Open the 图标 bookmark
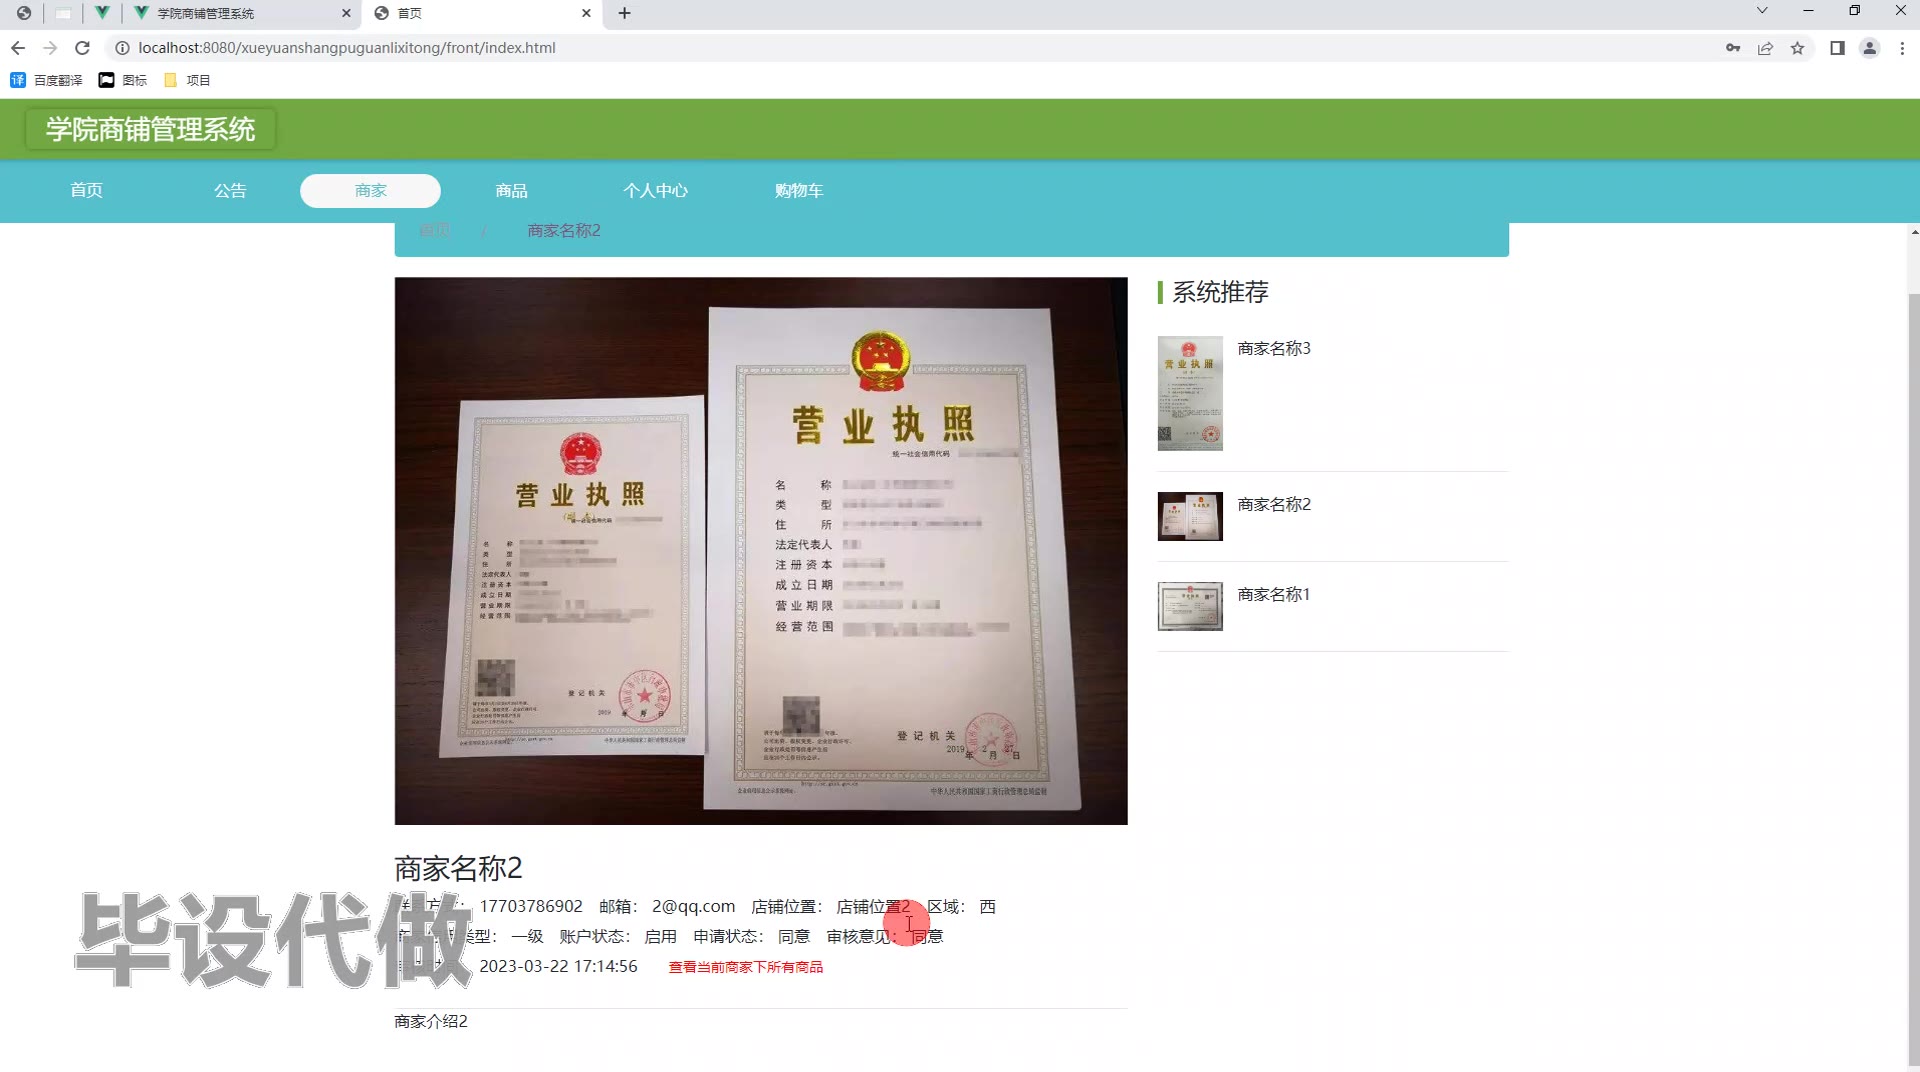 click(x=123, y=80)
